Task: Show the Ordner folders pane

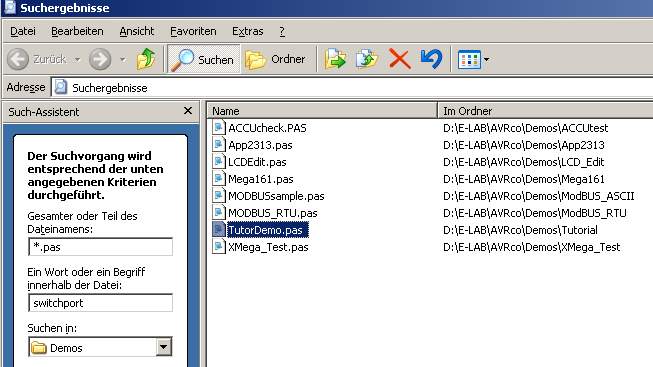Action: (x=276, y=59)
